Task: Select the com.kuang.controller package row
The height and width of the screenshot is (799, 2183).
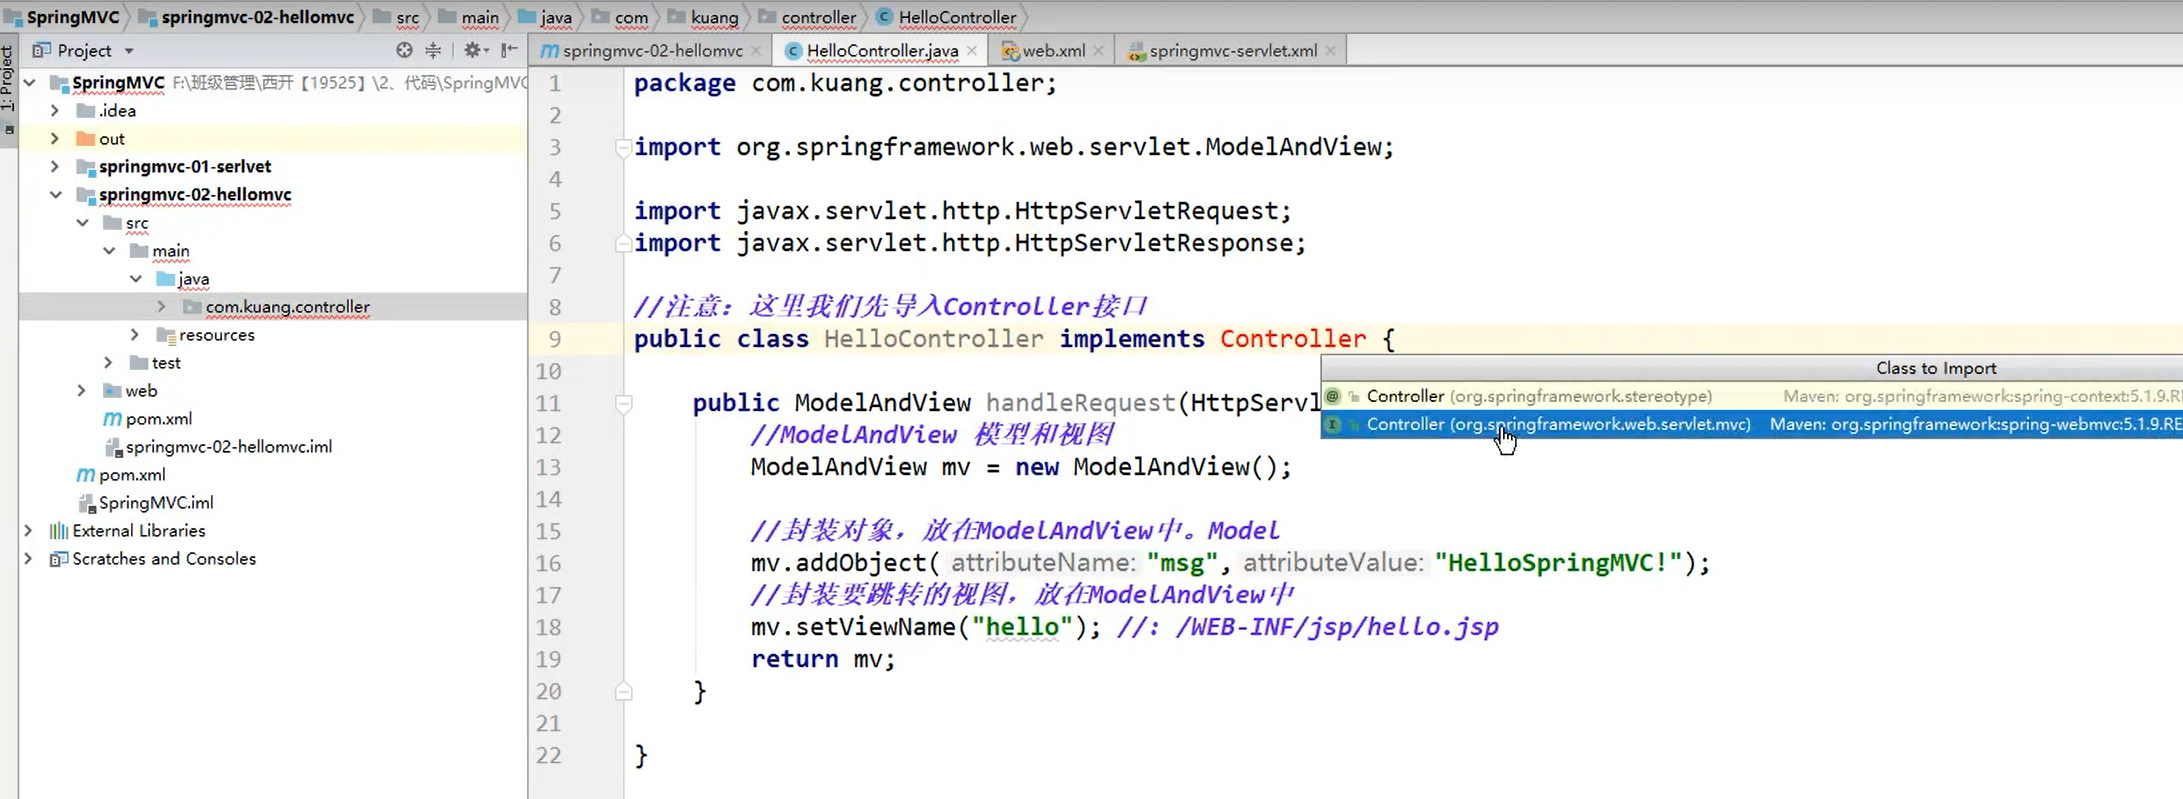Action: point(273,307)
